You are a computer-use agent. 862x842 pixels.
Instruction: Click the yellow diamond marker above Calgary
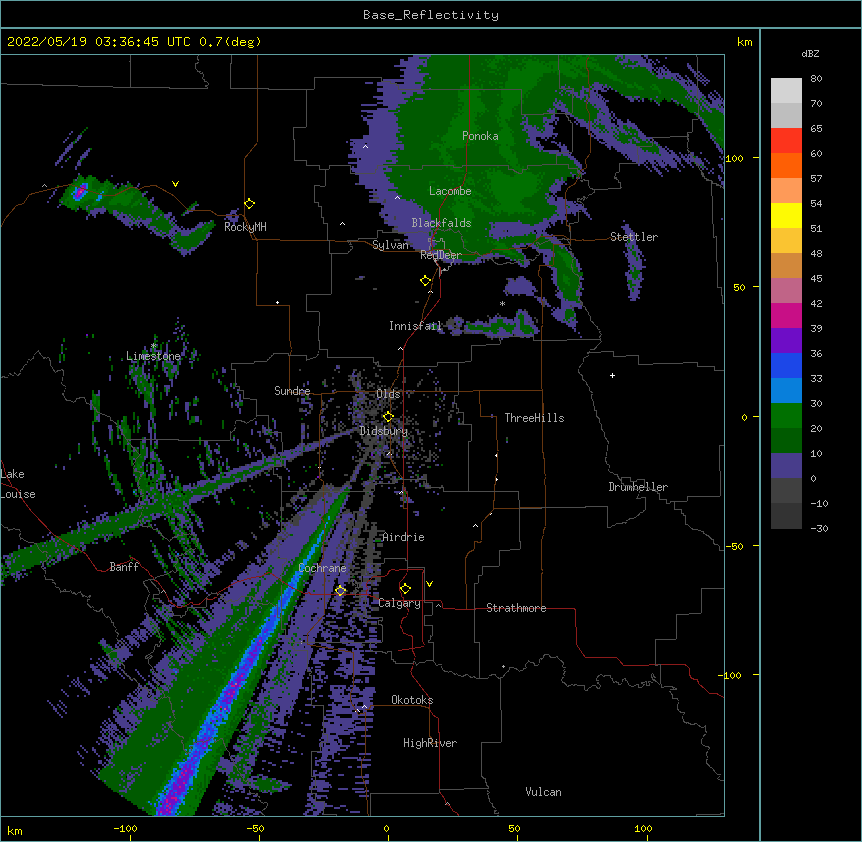pyautogui.click(x=405, y=589)
